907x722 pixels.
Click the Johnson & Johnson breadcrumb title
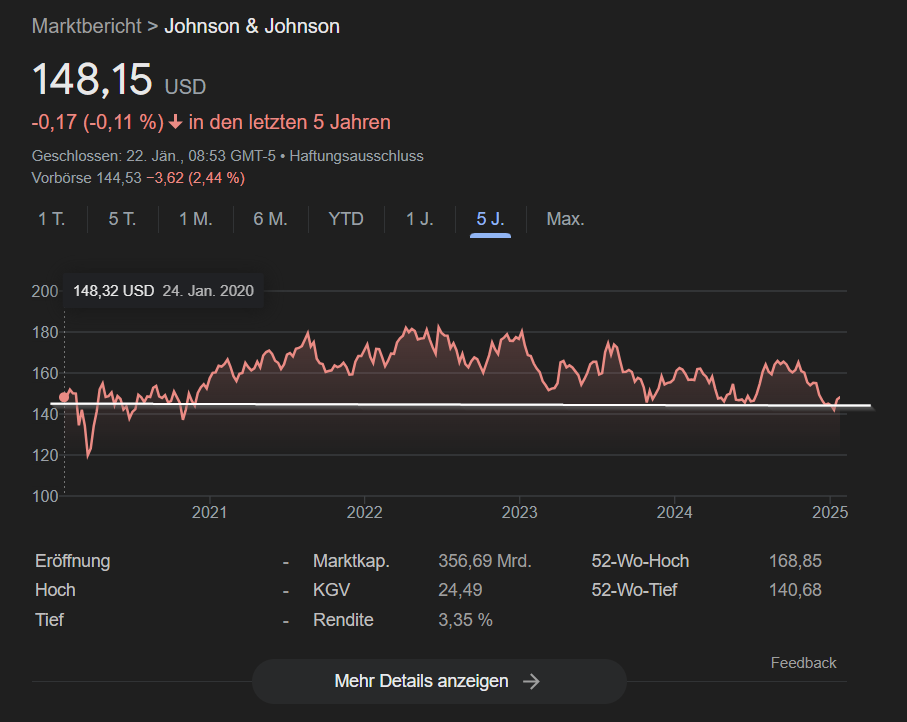252,26
